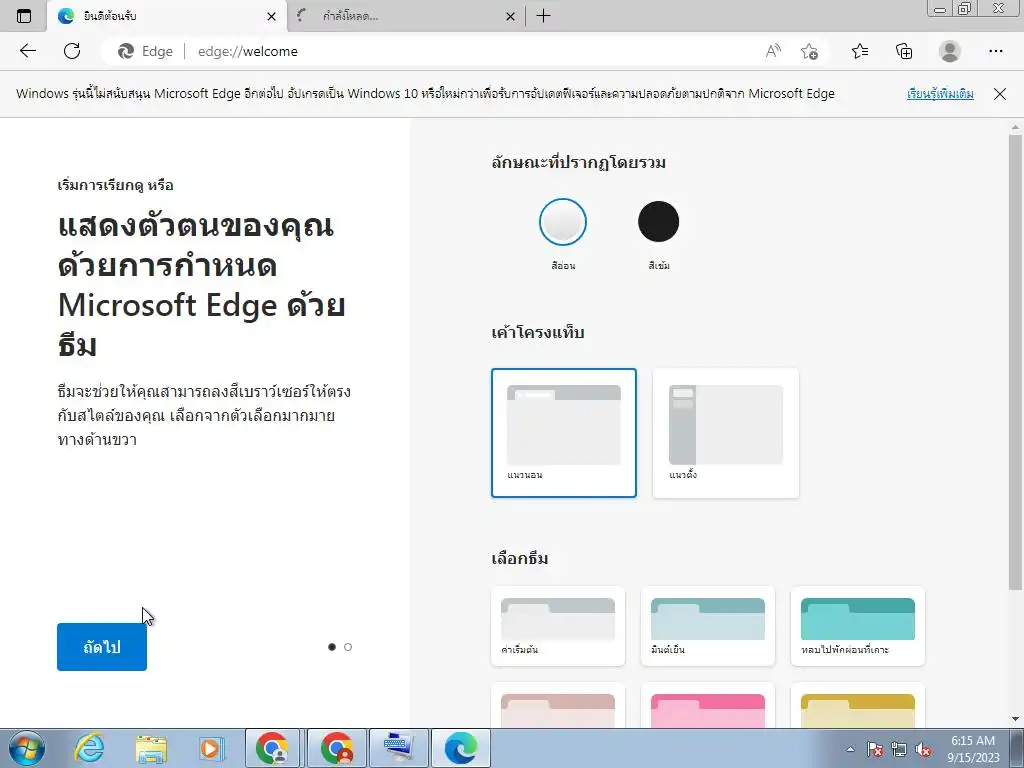Choose the แนวตั้ง vertical tab layout
The height and width of the screenshot is (768, 1024).
point(726,433)
